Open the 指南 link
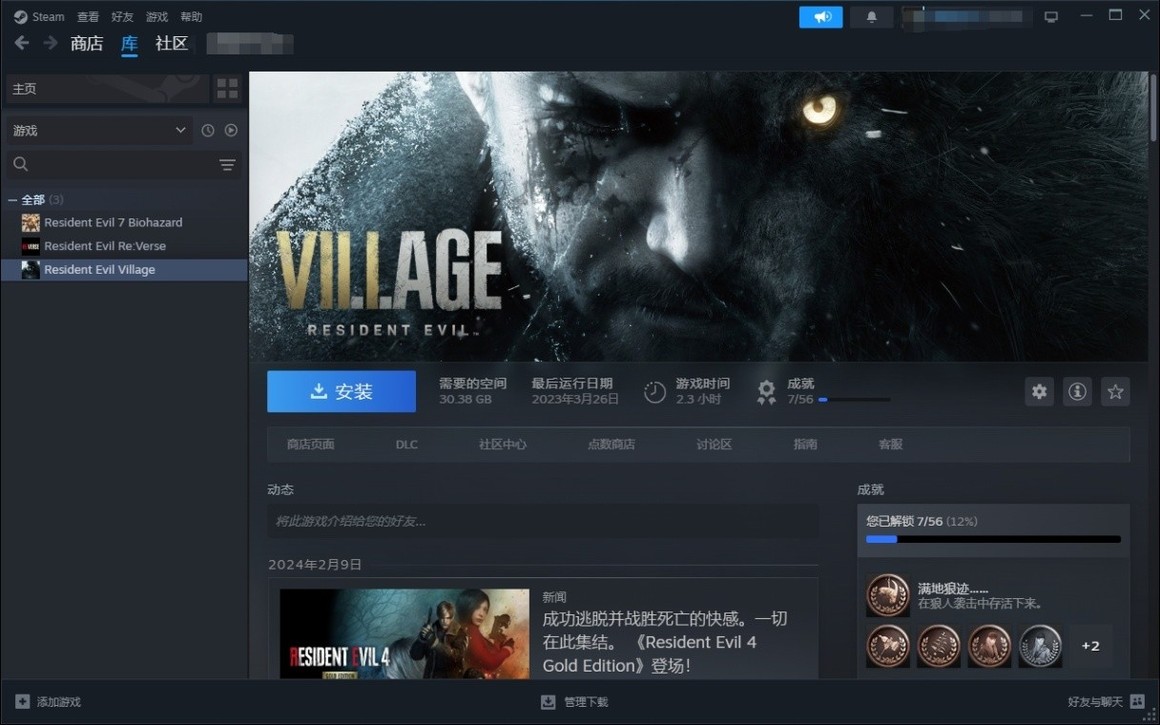This screenshot has width=1160, height=725. 805,444
